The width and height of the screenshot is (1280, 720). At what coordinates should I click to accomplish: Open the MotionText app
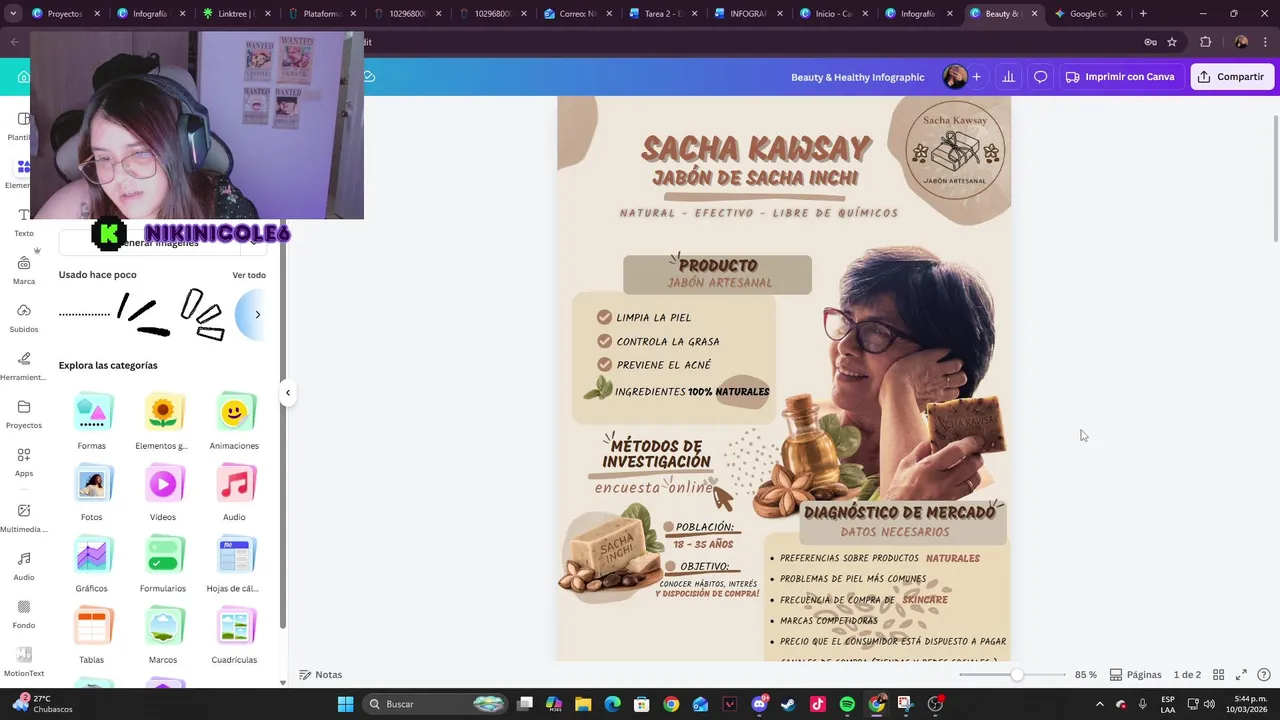click(x=24, y=662)
